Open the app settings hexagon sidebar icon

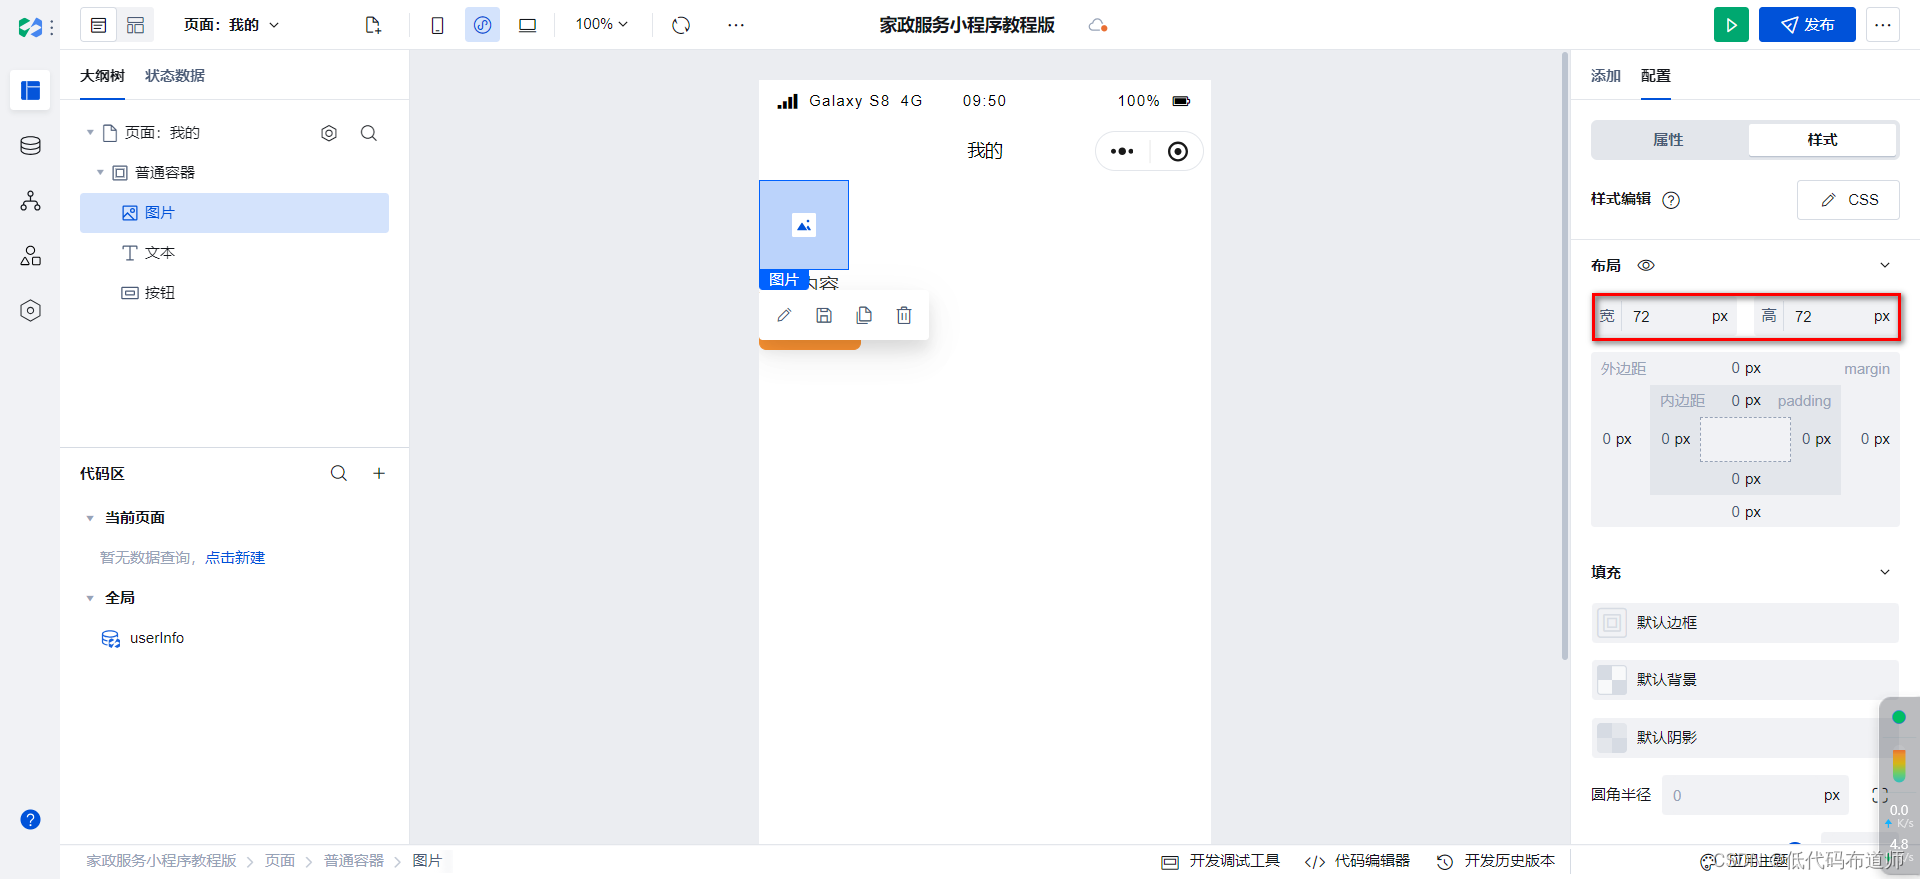[x=30, y=311]
